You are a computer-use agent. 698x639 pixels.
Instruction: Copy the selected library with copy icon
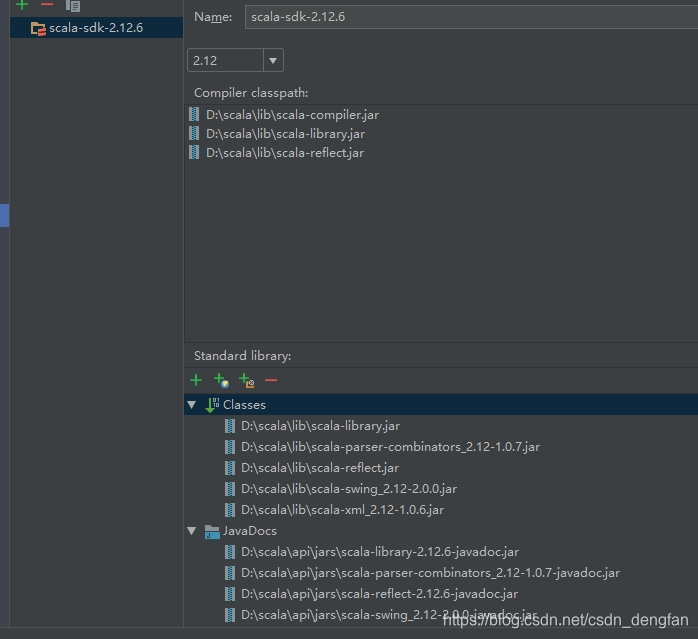click(73, 6)
